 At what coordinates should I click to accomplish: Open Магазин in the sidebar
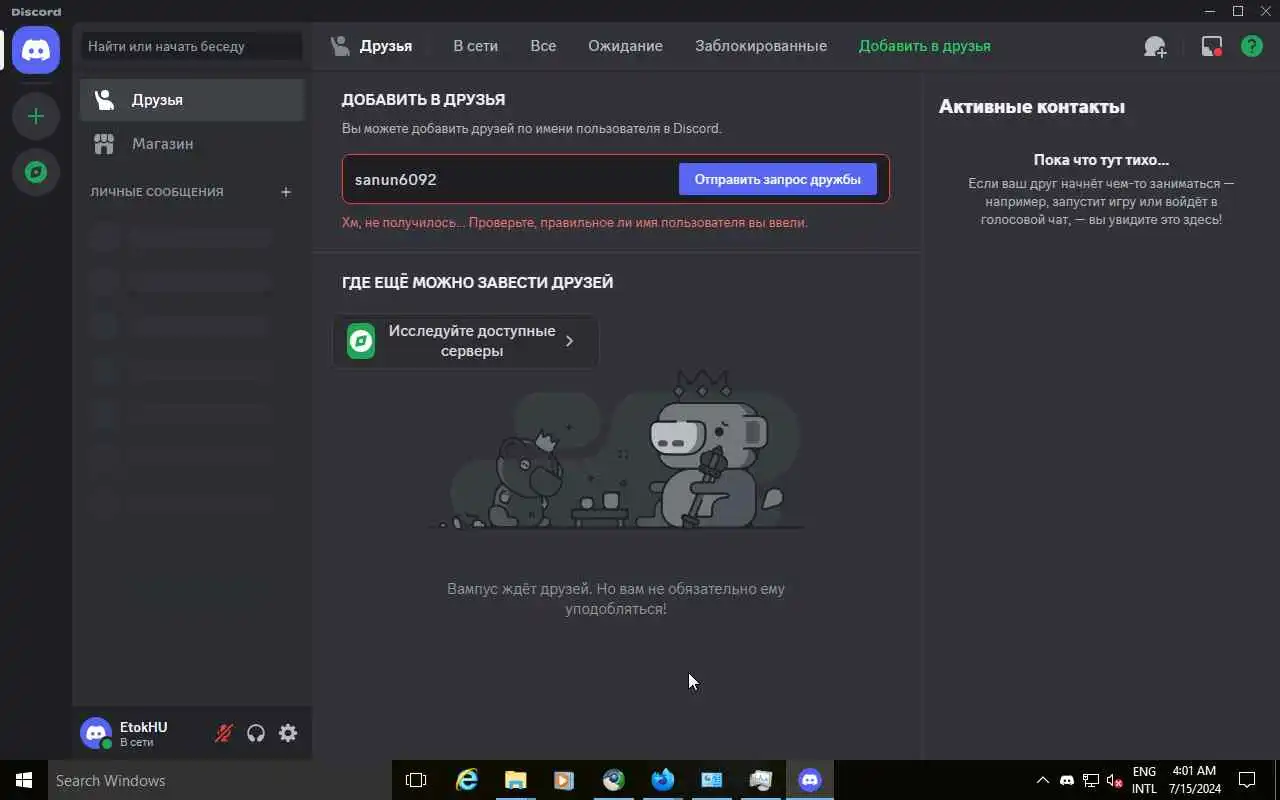coord(192,144)
